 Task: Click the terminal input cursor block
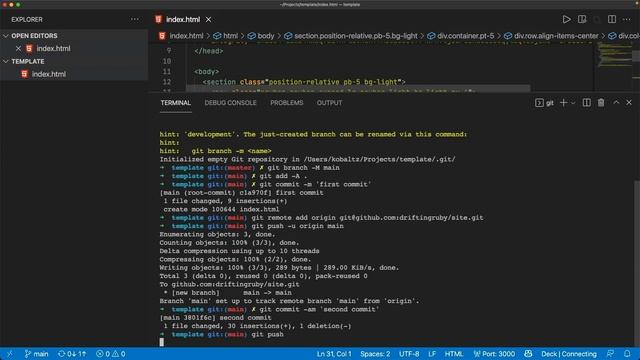click(162, 342)
